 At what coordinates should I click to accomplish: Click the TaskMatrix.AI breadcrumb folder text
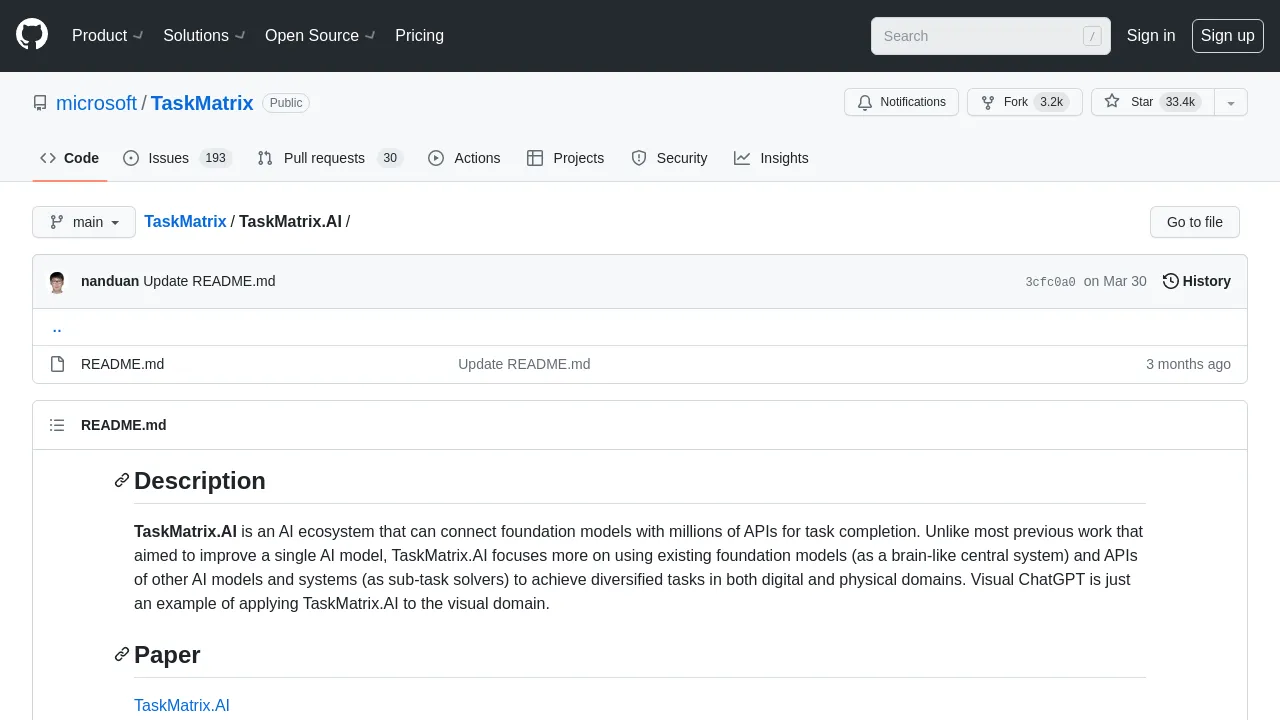[290, 222]
